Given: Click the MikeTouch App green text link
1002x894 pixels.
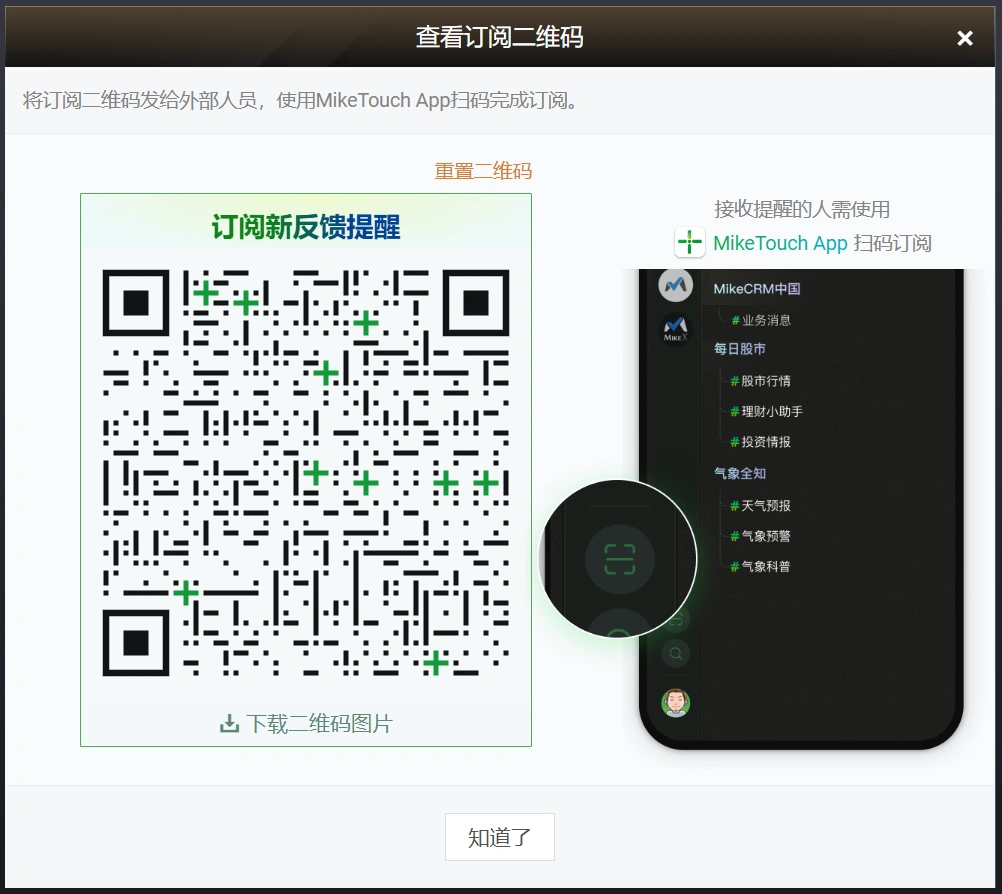Looking at the screenshot, I should tap(780, 243).
